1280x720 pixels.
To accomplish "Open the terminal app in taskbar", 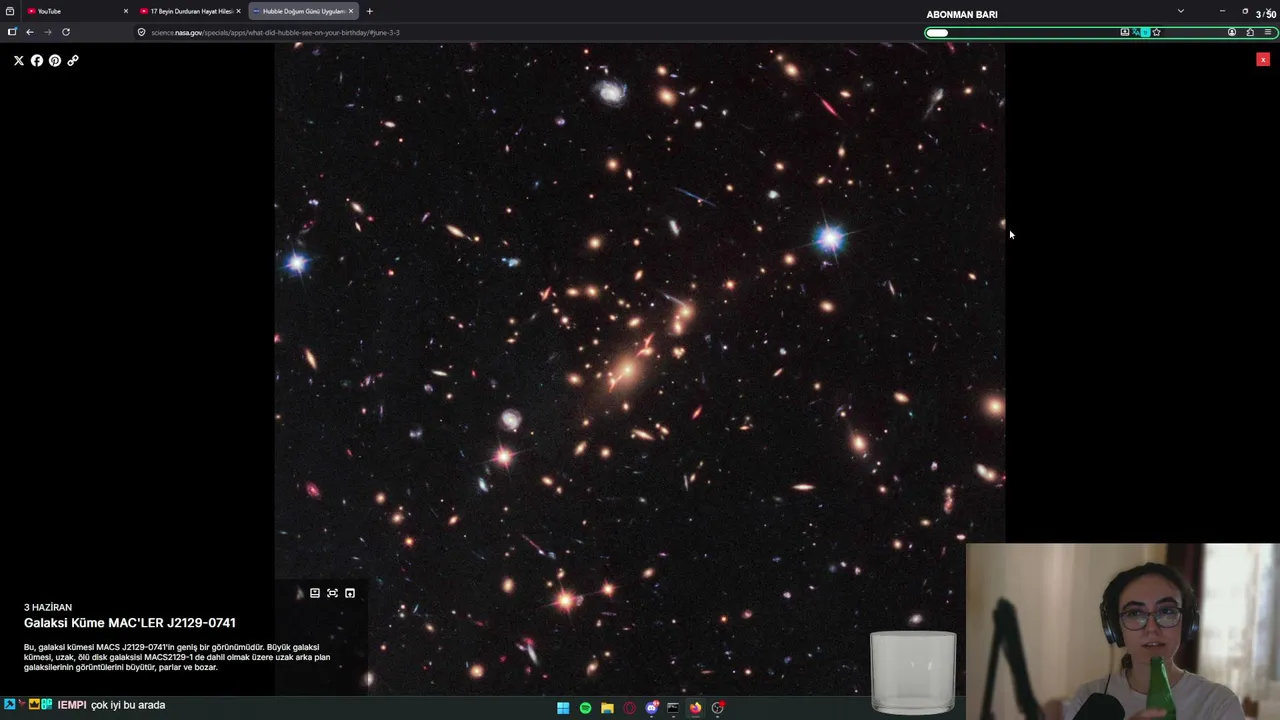I will 673,708.
